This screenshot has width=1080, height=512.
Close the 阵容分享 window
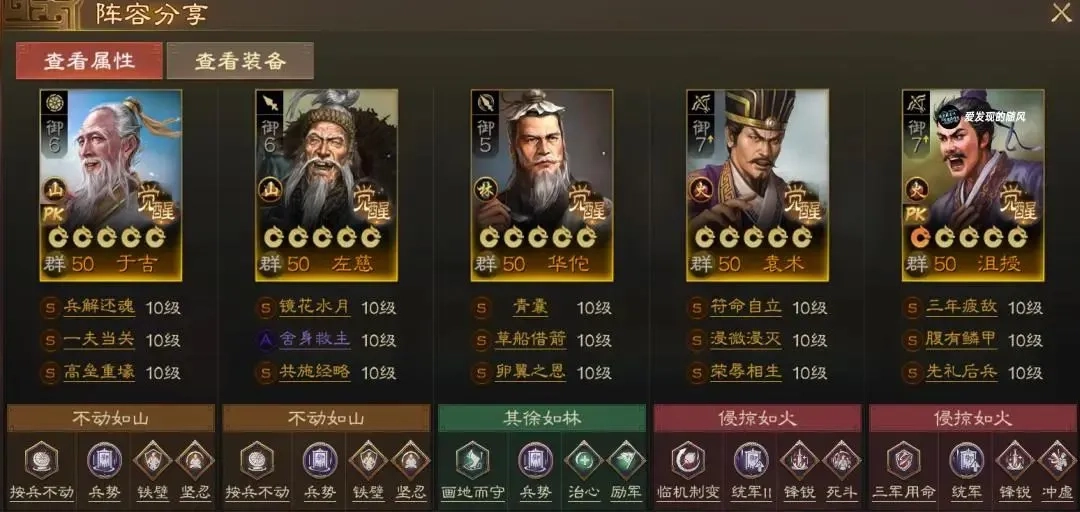1061,13
